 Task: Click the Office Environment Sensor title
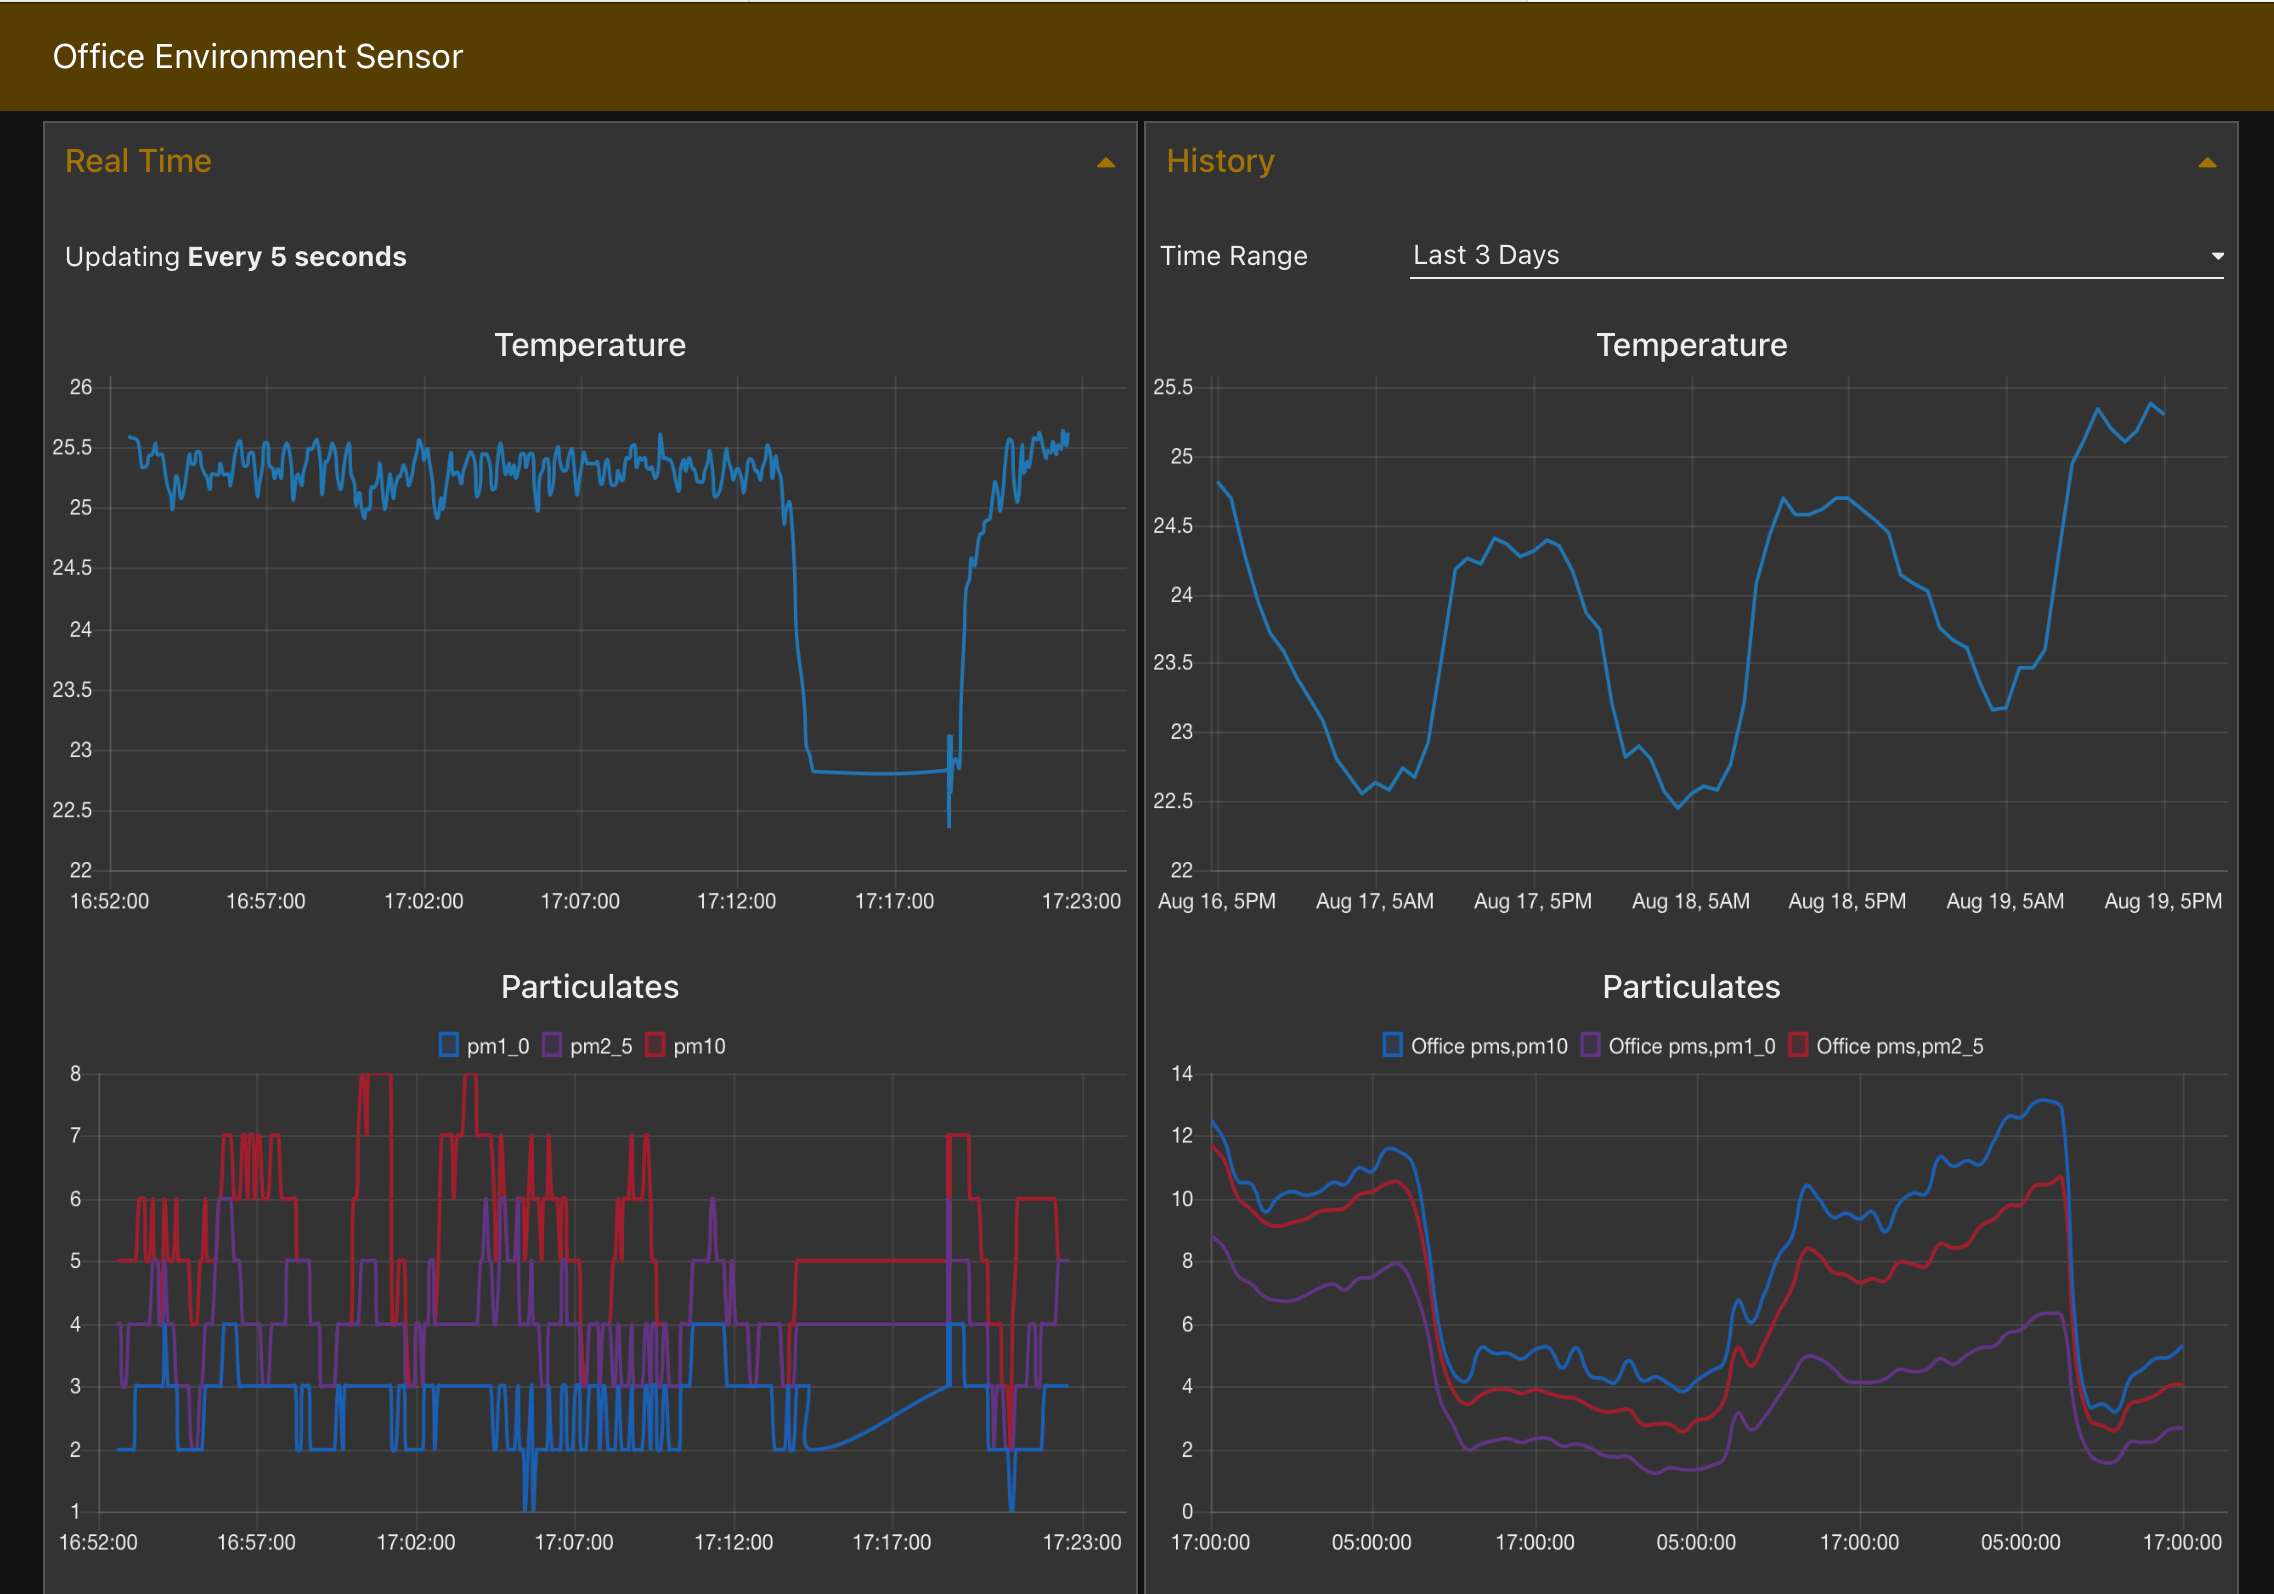click(x=258, y=57)
